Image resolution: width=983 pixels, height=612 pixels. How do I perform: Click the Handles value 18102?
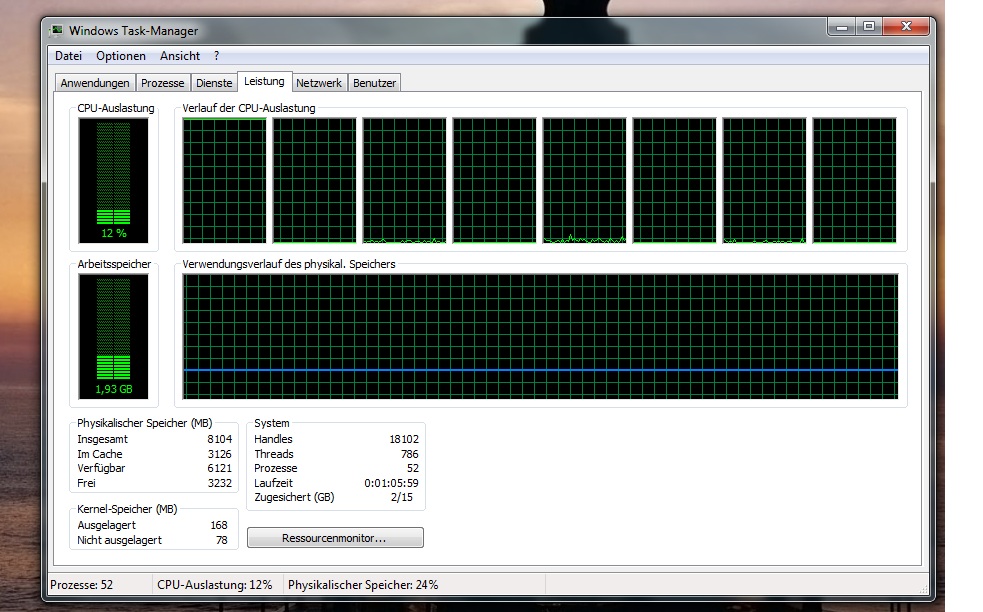[x=404, y=439]
